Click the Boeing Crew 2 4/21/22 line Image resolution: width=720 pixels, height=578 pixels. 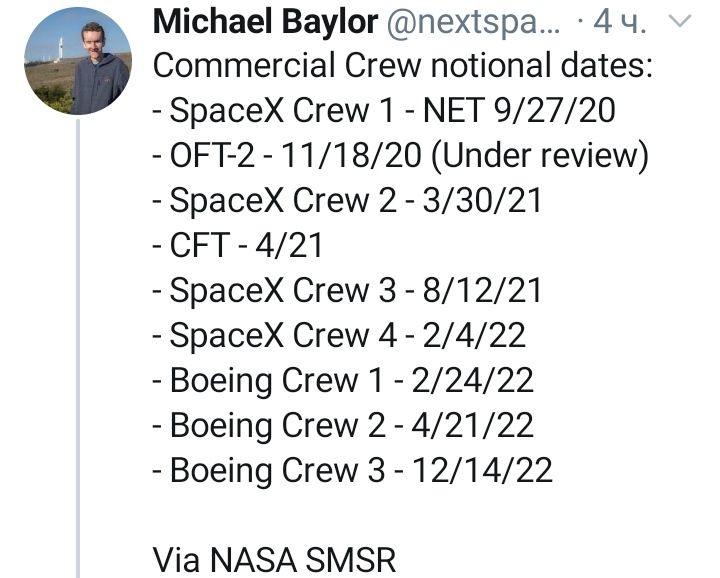pos(343,426)
